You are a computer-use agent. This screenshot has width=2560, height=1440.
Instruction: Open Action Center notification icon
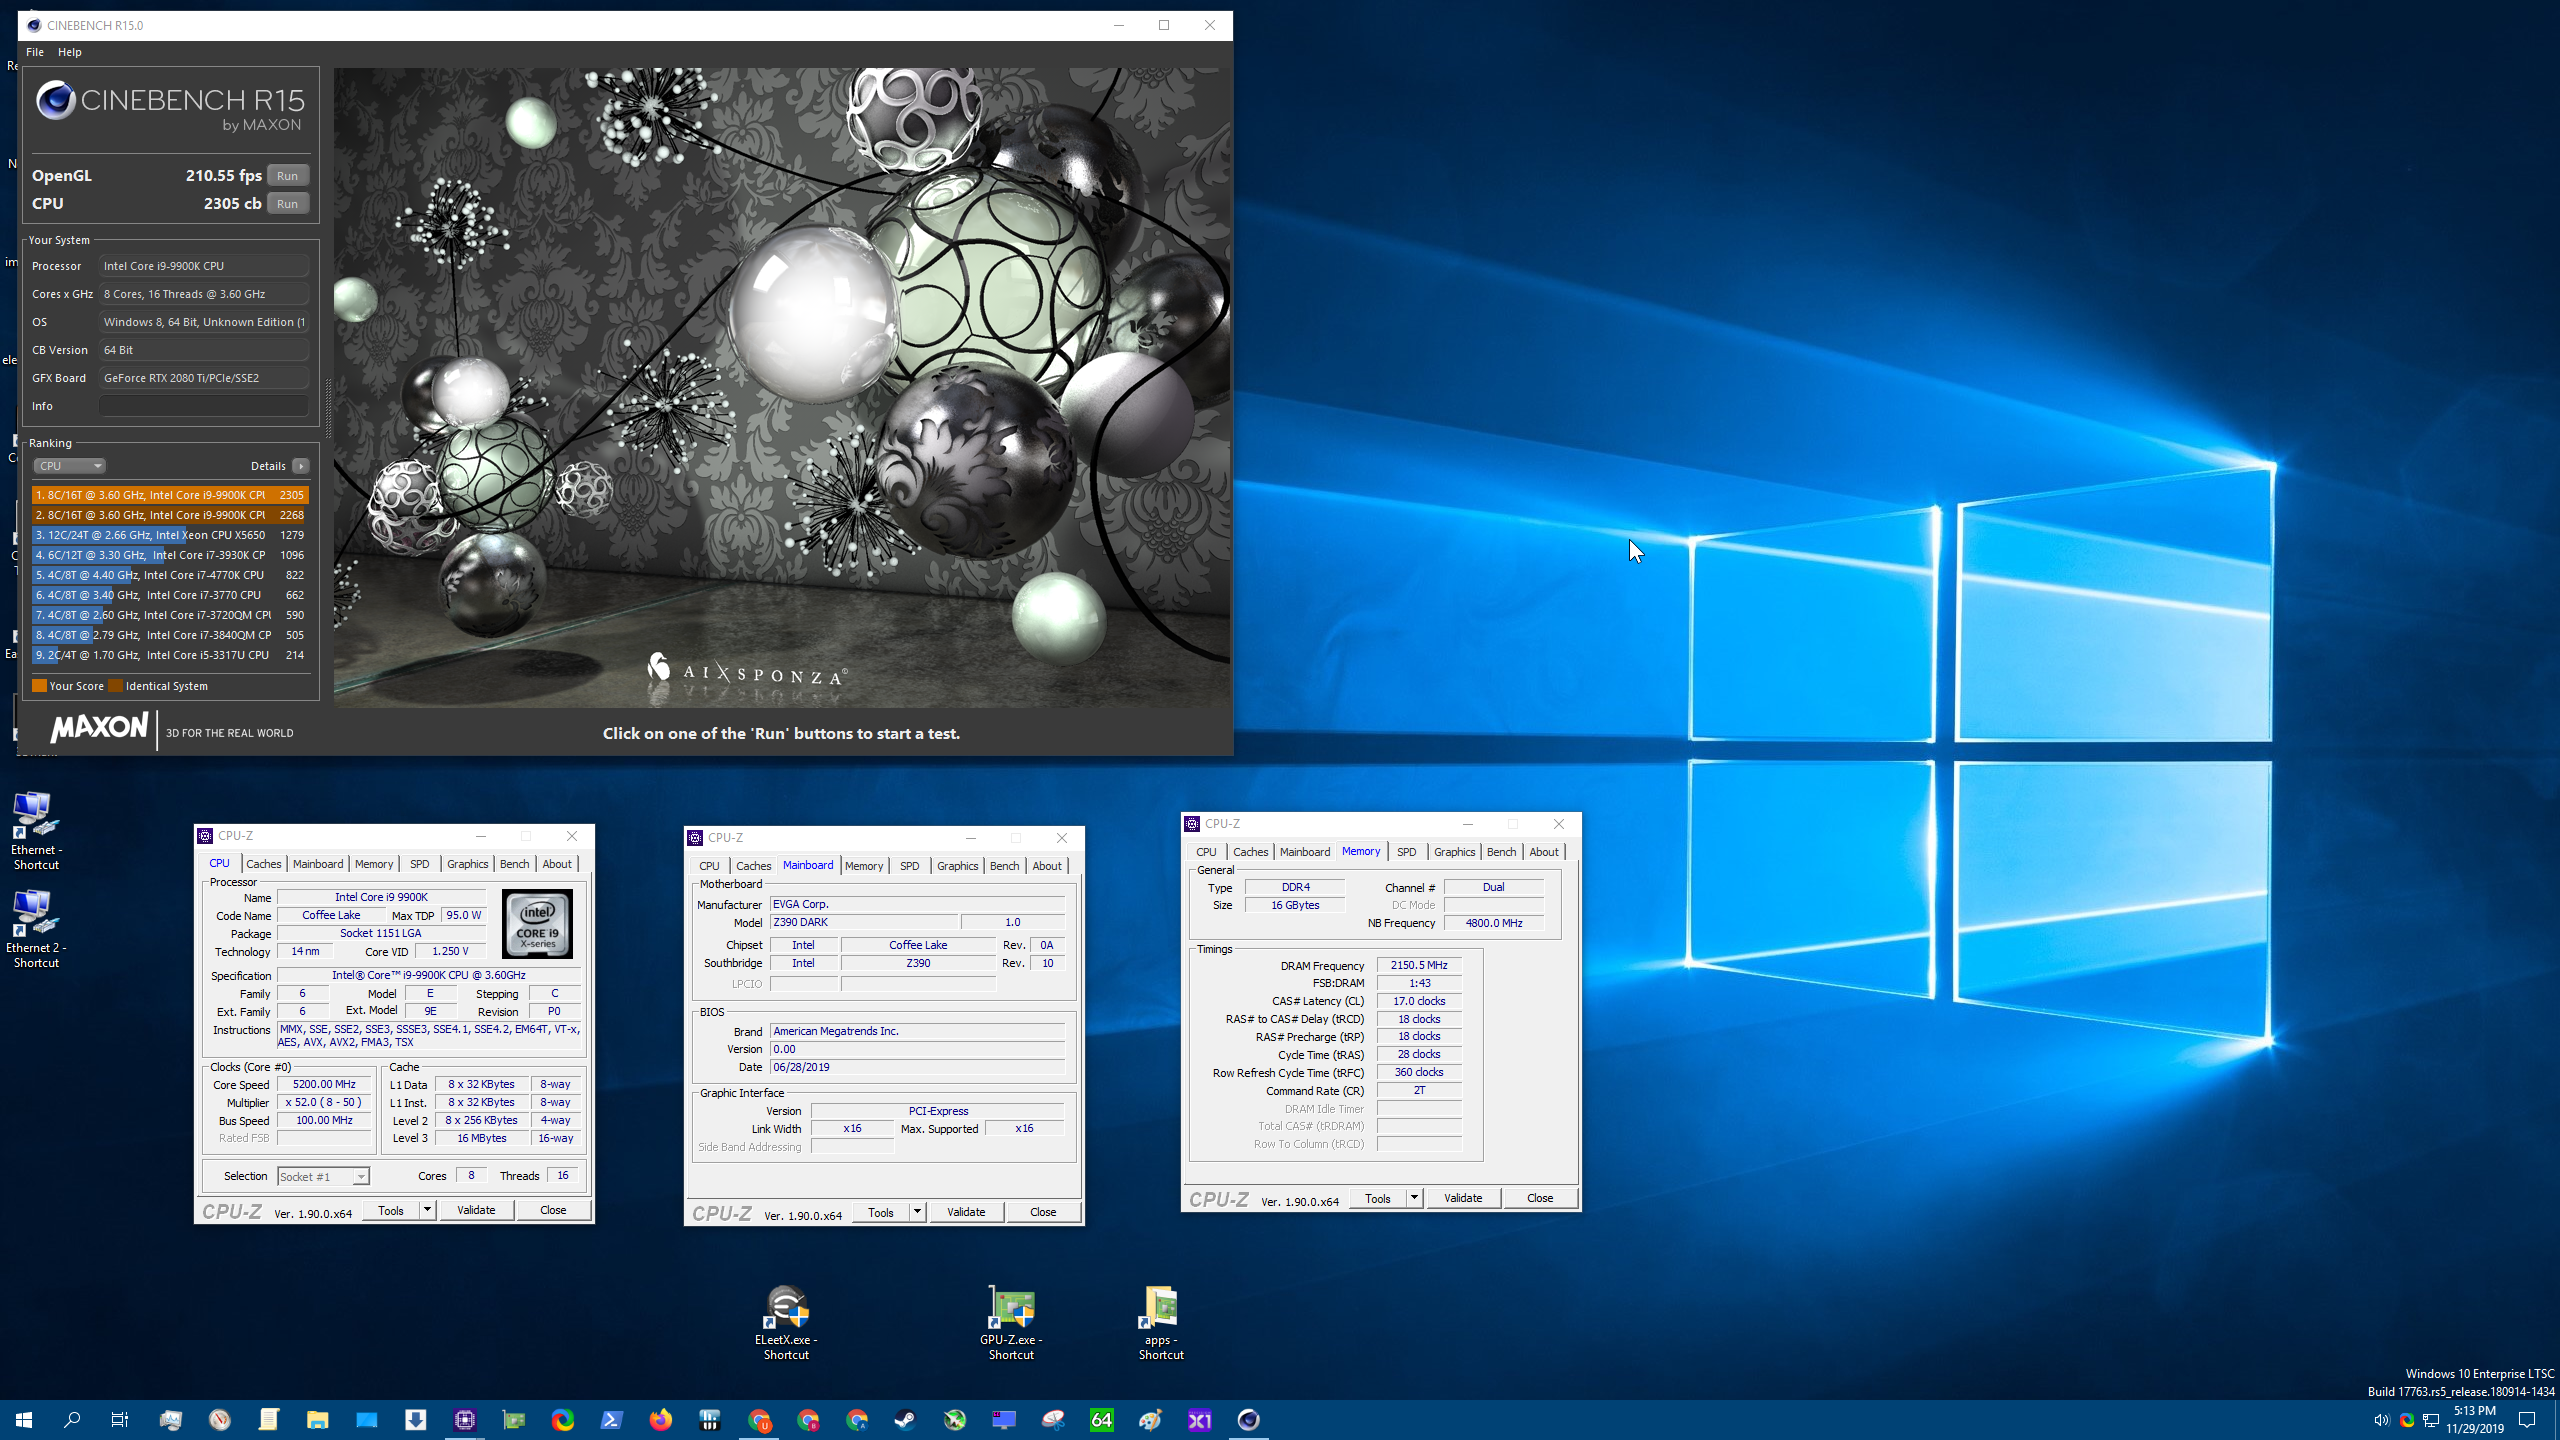pyautogui.click(x=2527, y=1420)
